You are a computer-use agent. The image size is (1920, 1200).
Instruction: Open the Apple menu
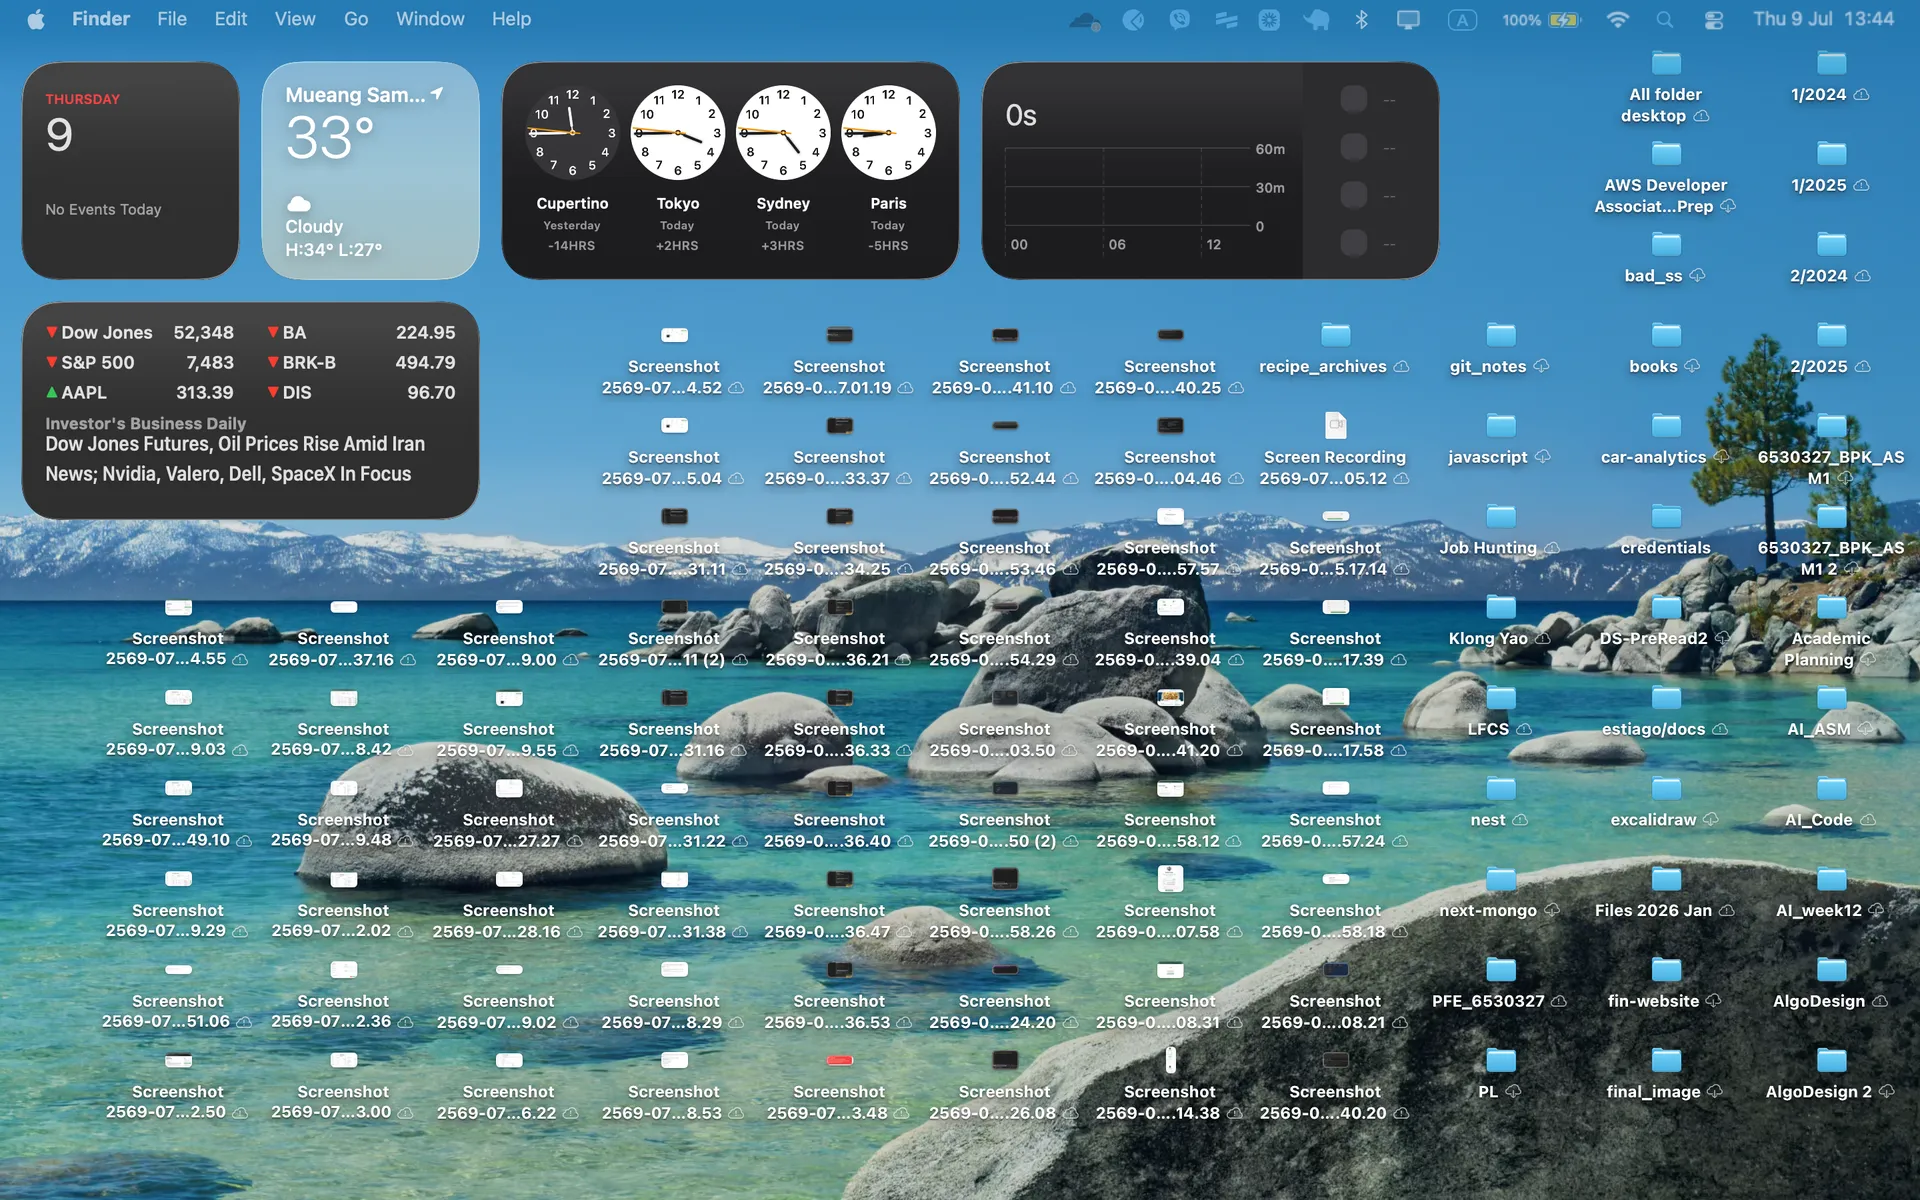point(36,19)
